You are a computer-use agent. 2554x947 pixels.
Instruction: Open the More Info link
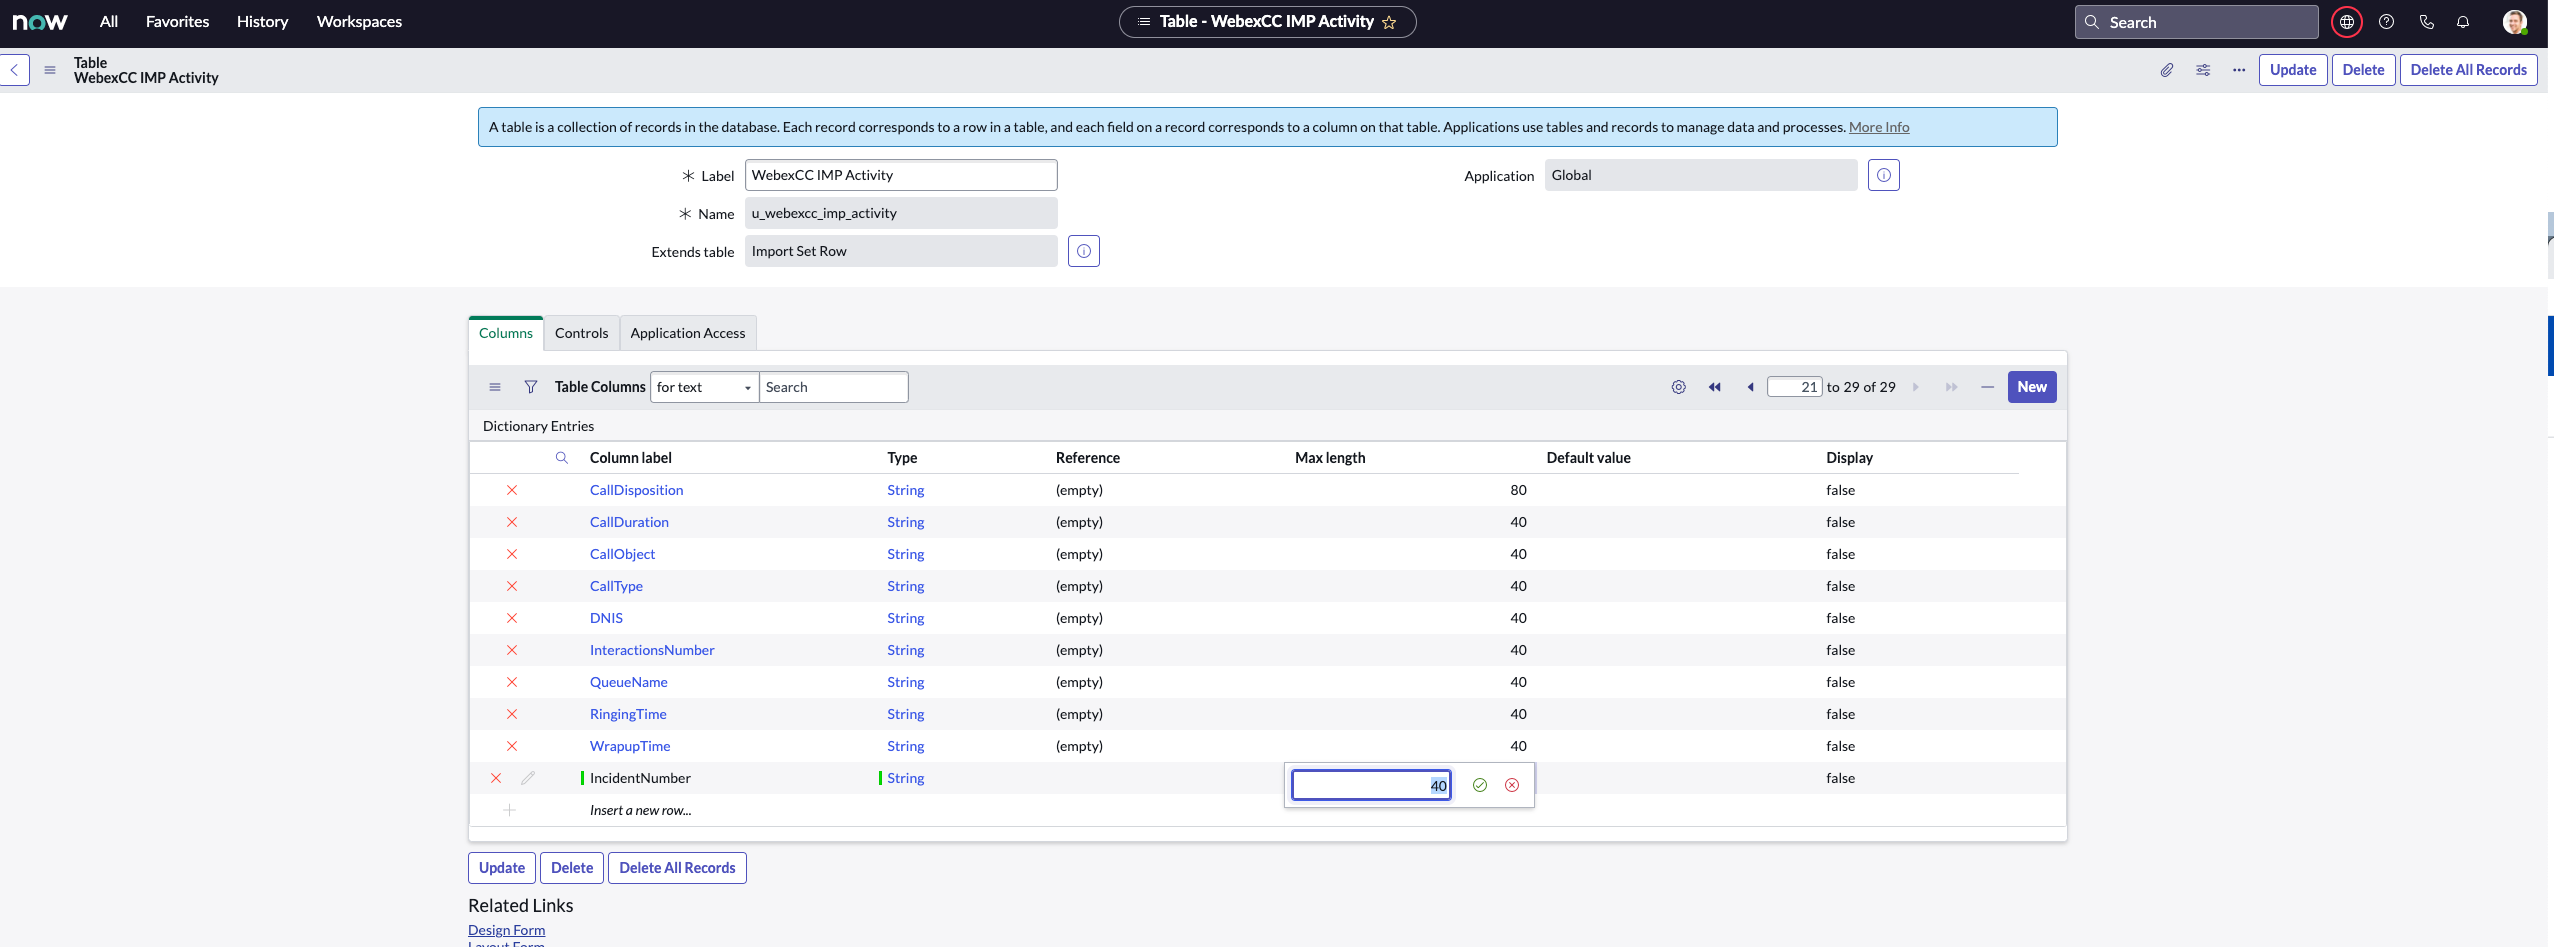[x=1879, y=127]
